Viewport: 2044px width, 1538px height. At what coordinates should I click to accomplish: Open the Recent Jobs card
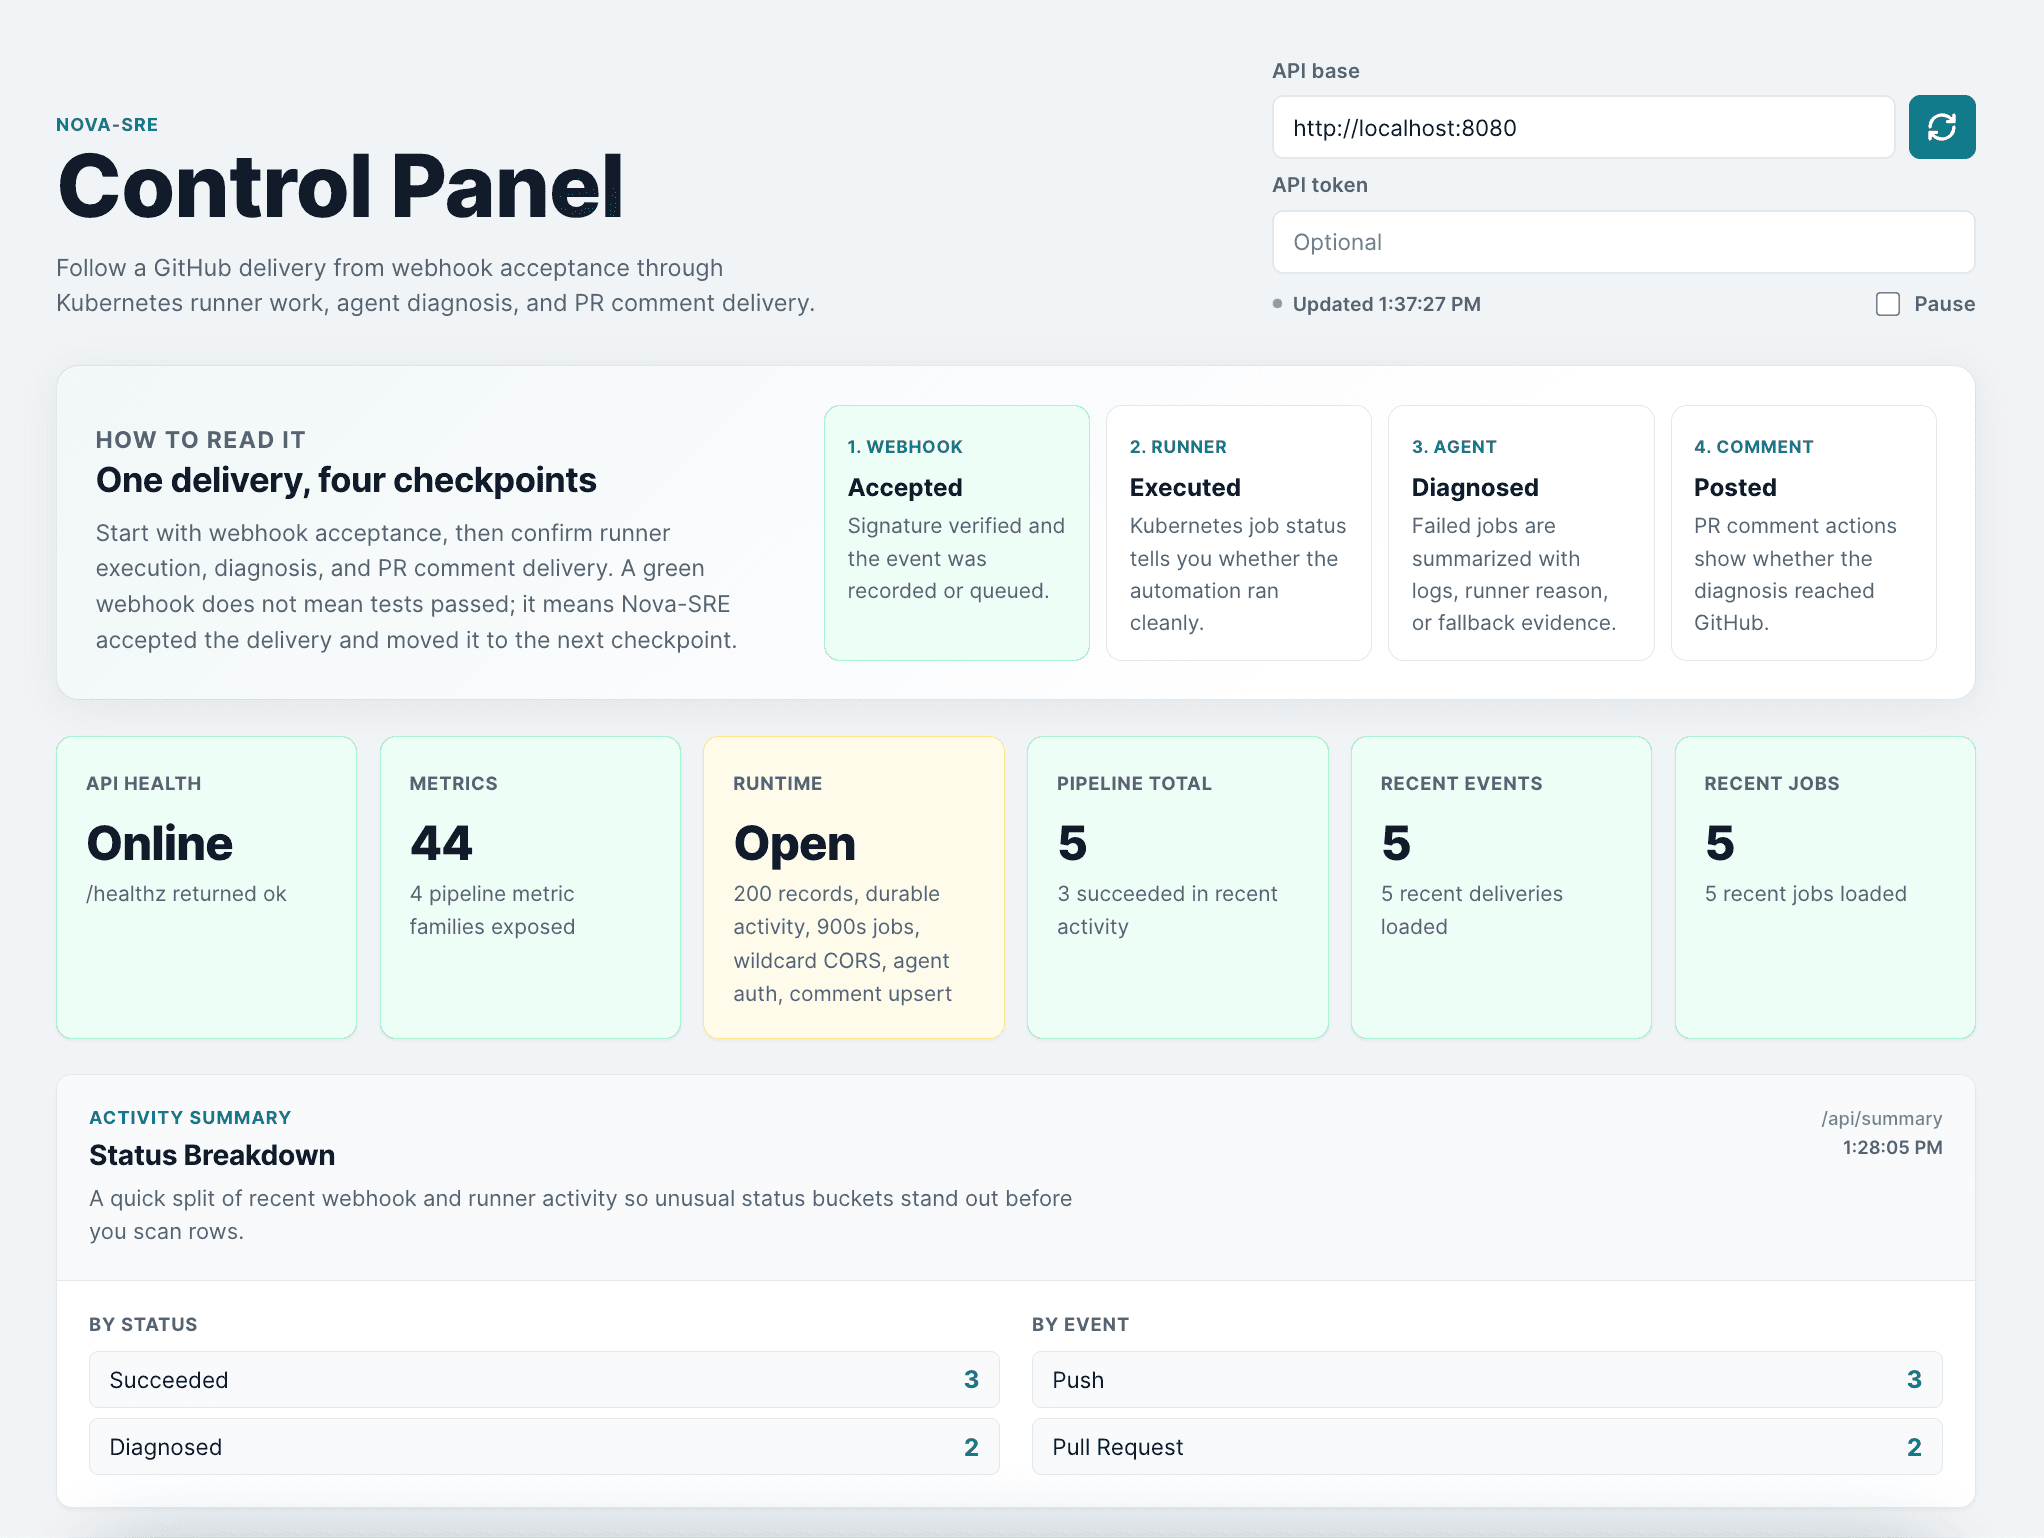tap(1825, 887)
